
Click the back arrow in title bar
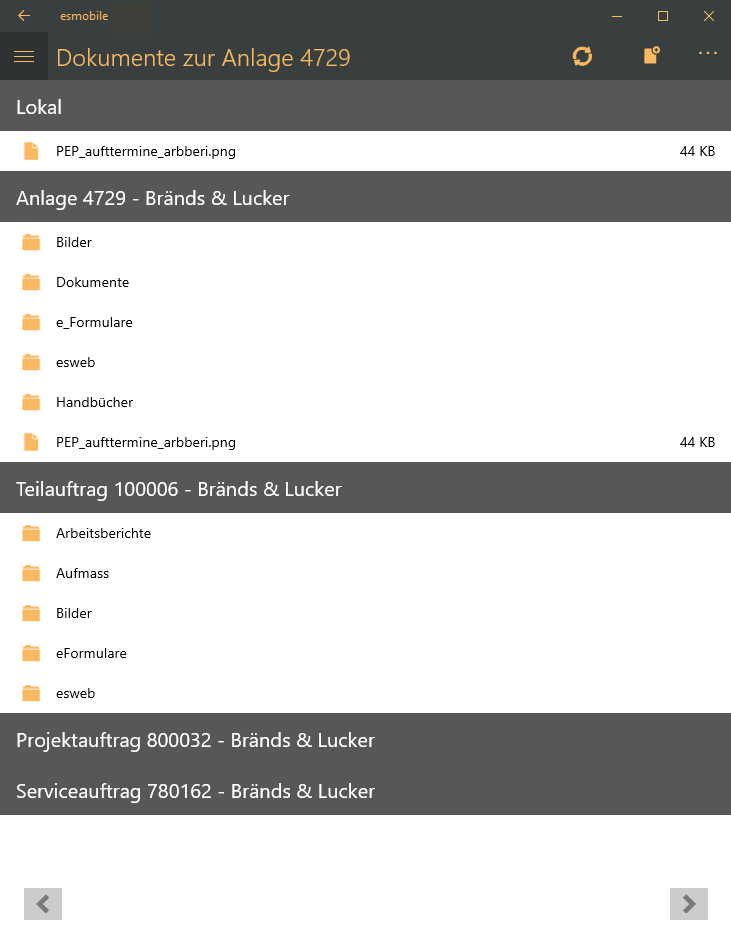tap(24, 16)
